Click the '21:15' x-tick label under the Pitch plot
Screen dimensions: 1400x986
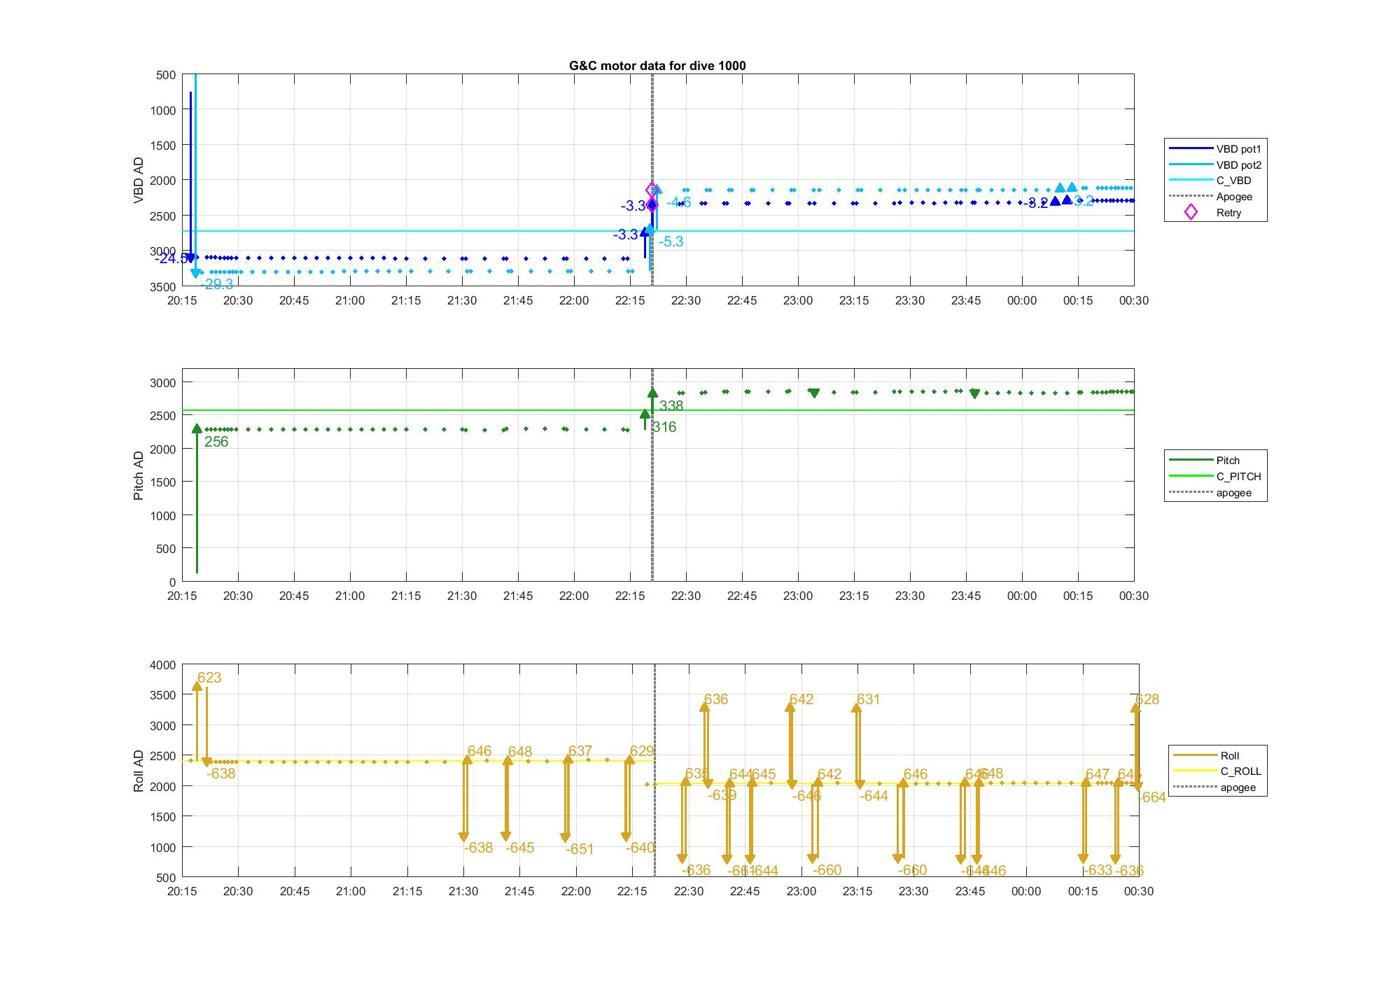(406, 596)
